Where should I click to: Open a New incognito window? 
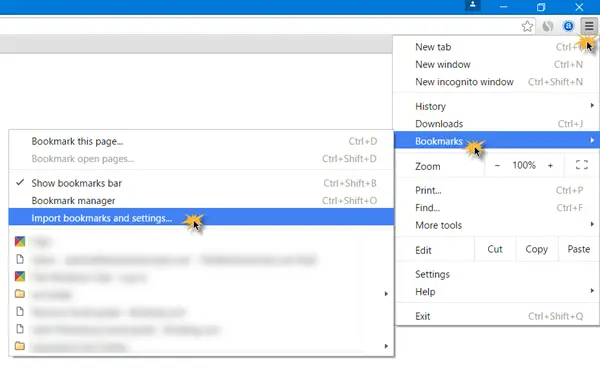click(x=497, y=82)
